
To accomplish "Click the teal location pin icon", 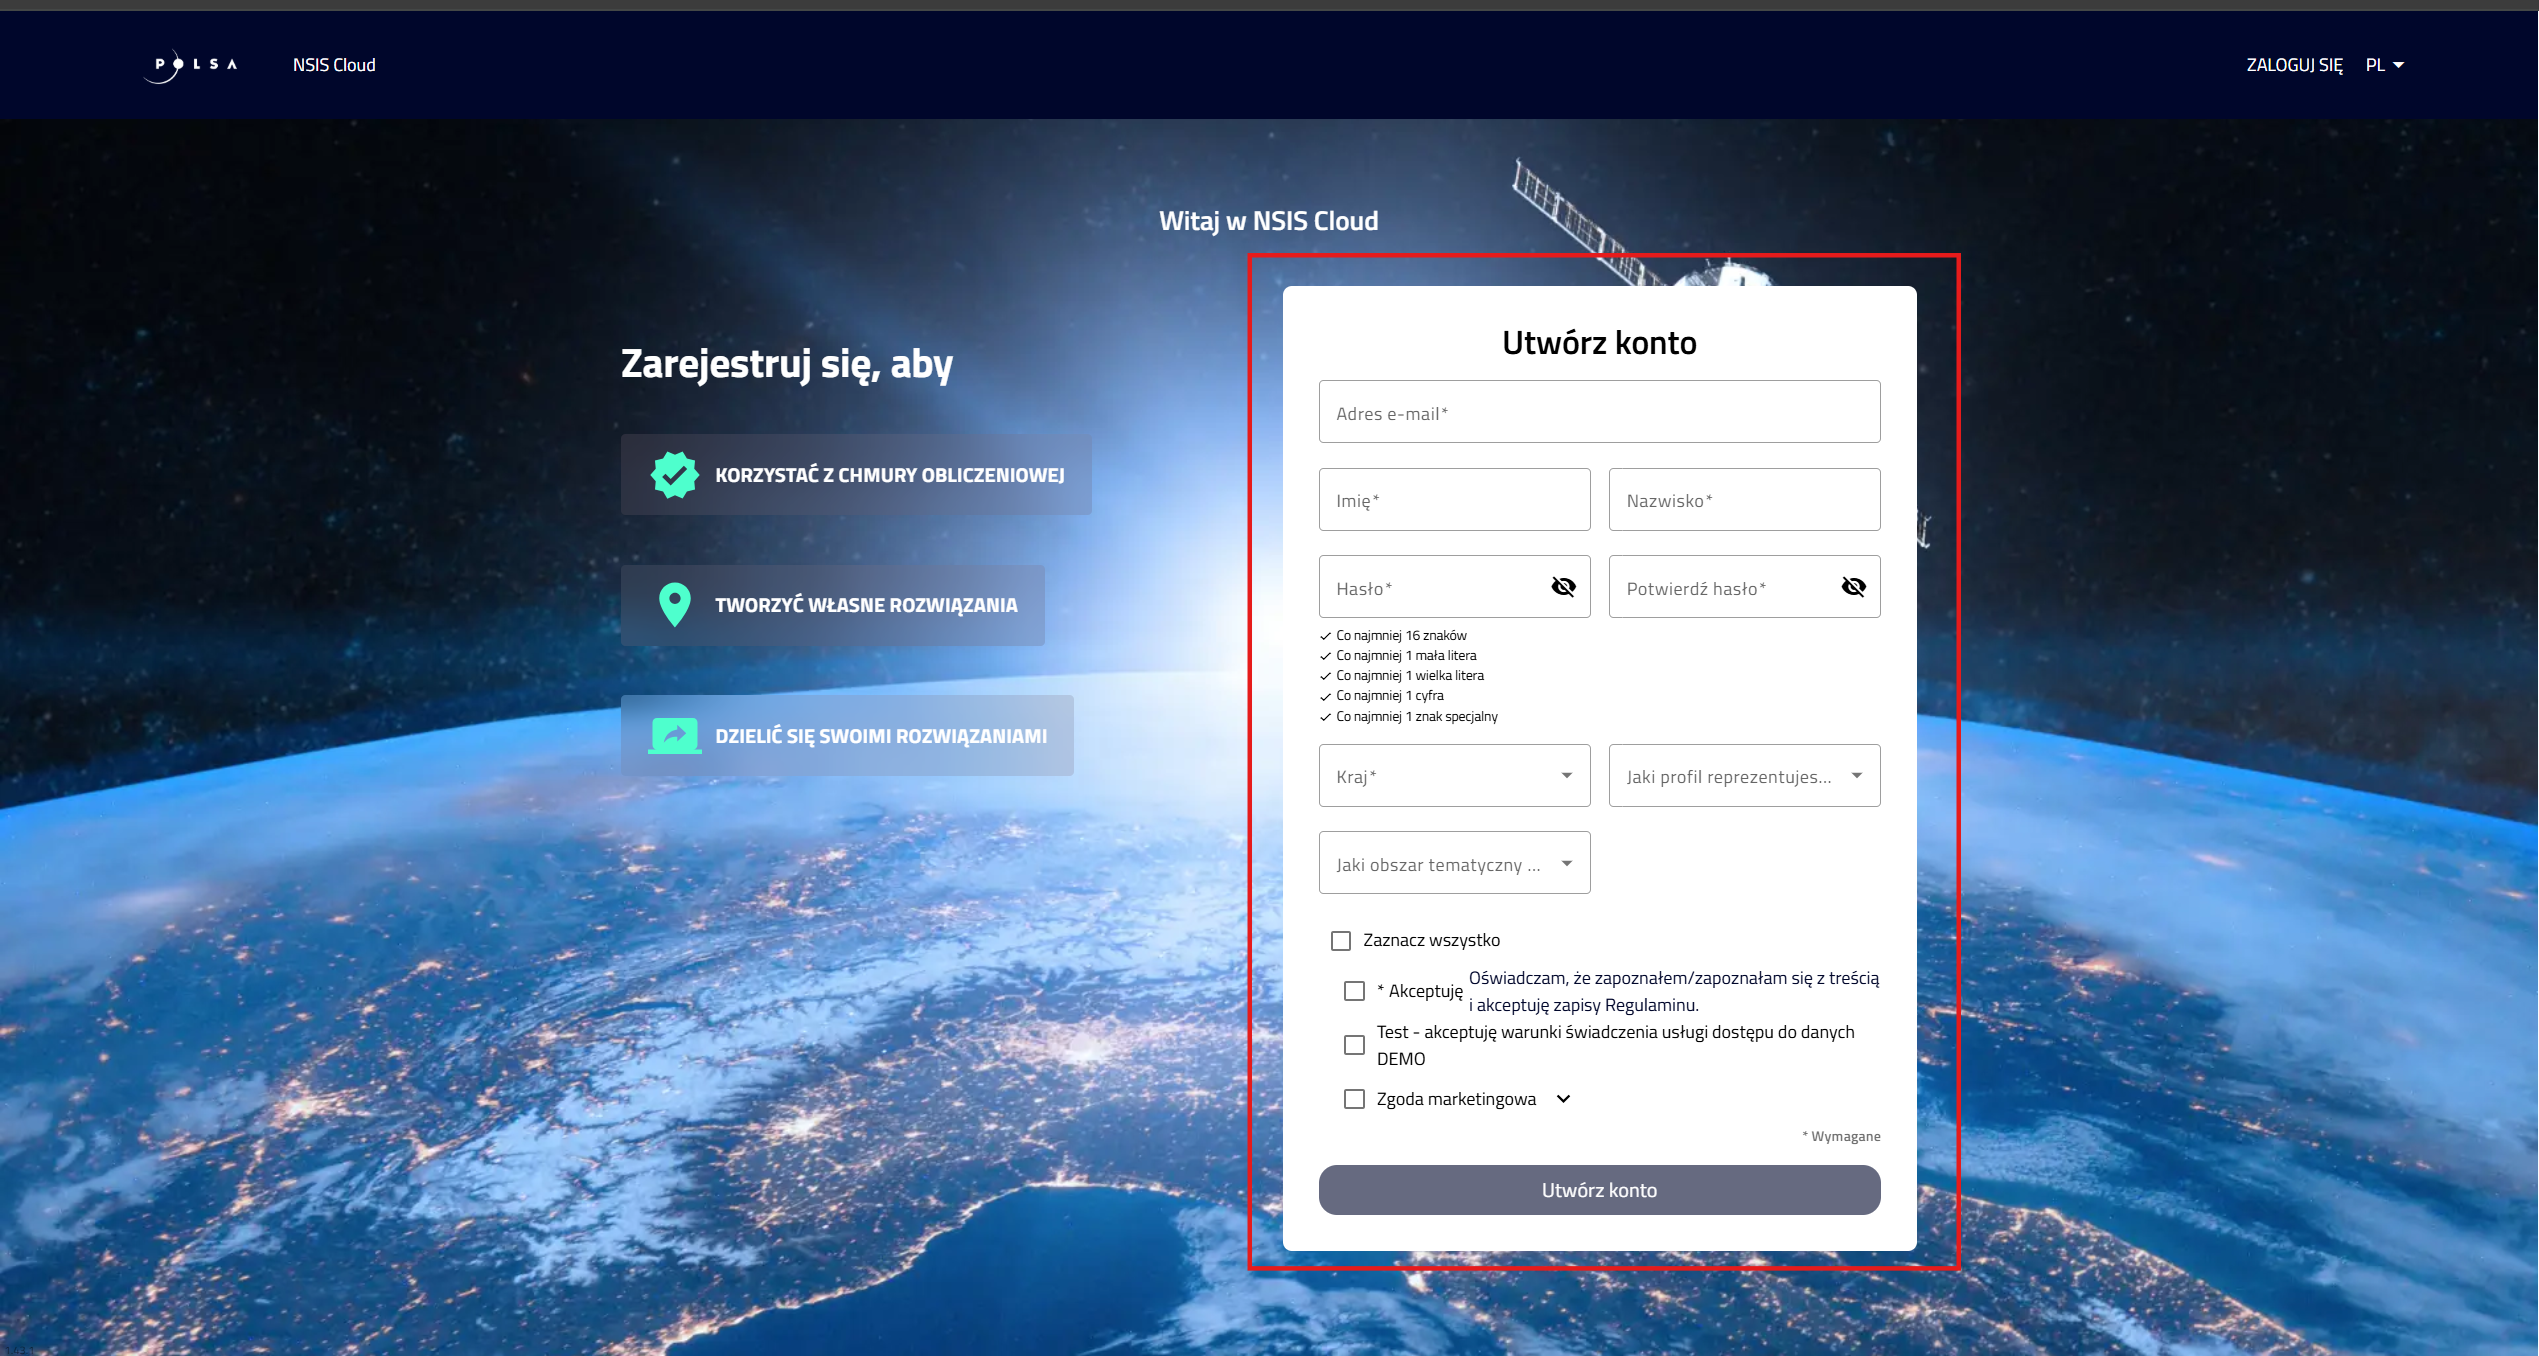I will pyautogui.click(x=673, y=604).
